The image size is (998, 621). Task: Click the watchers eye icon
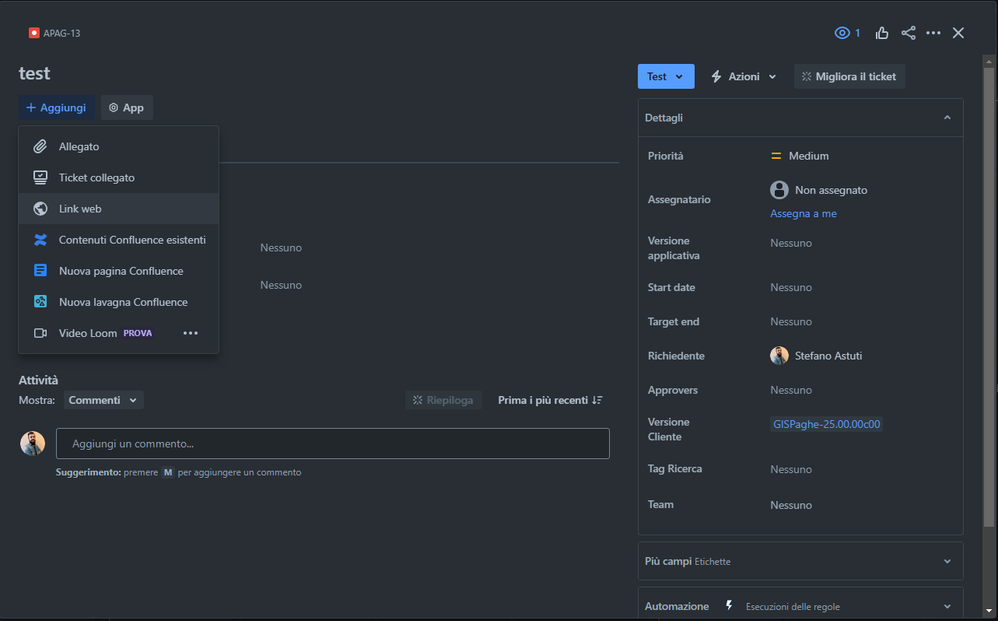841,32
